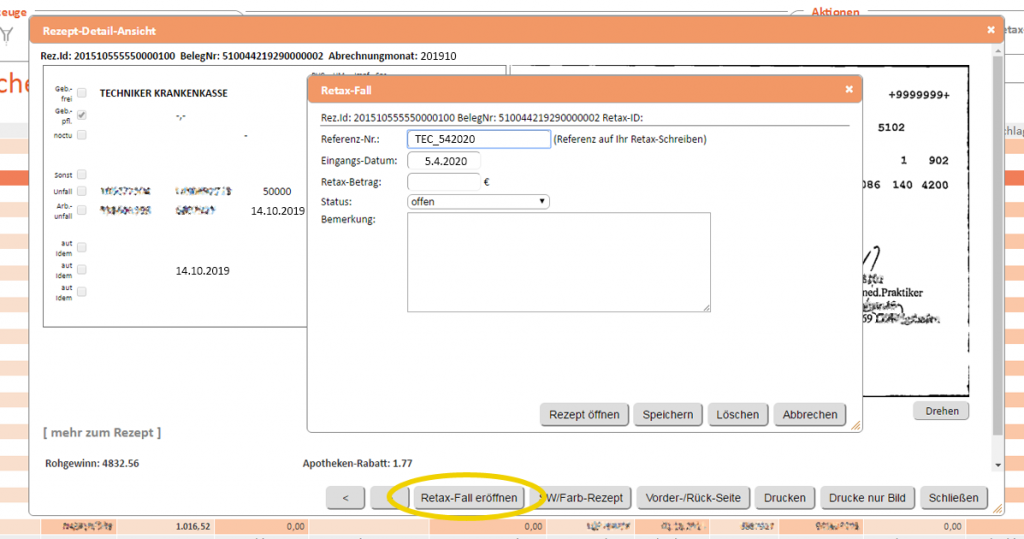The height and width of the screenshot is (539, 1024).
Task: Go to previous prescription with < button
Action: tap(345, 497)
